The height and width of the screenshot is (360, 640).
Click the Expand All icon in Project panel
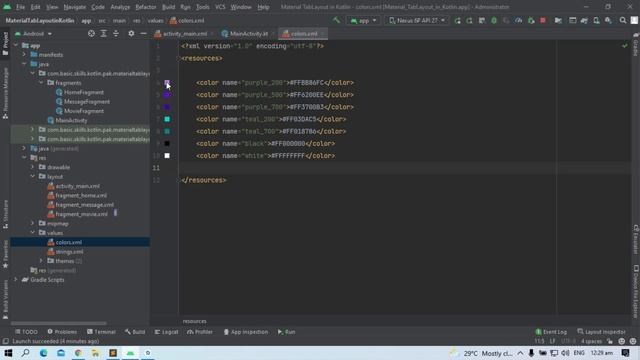click(x=104, y=33)
